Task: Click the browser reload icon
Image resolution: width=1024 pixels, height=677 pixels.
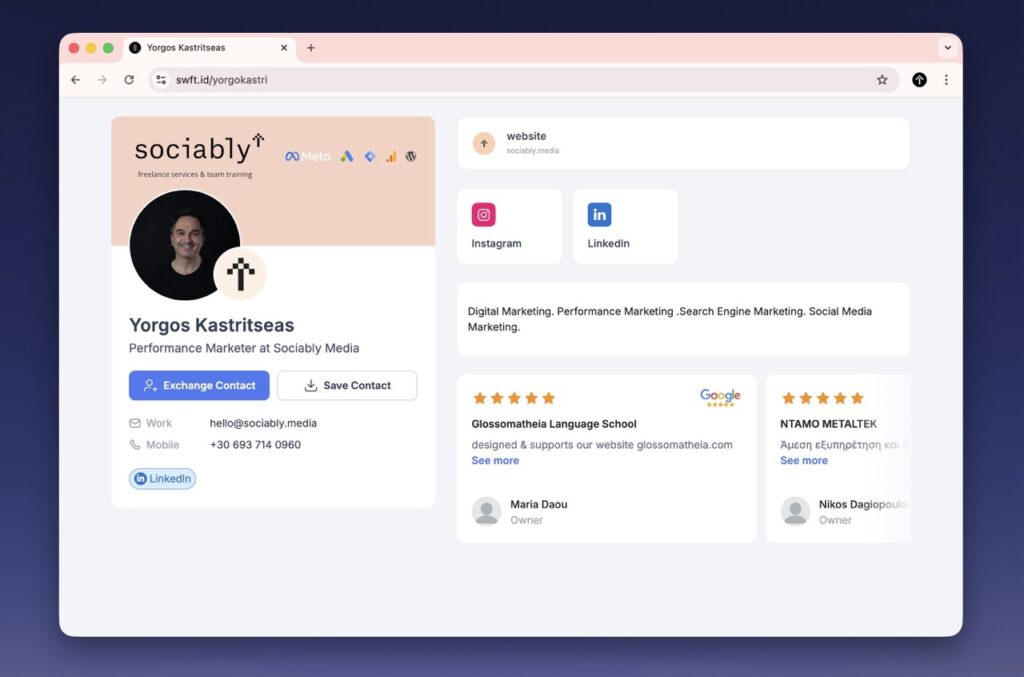Action: [x=129, y=80]
